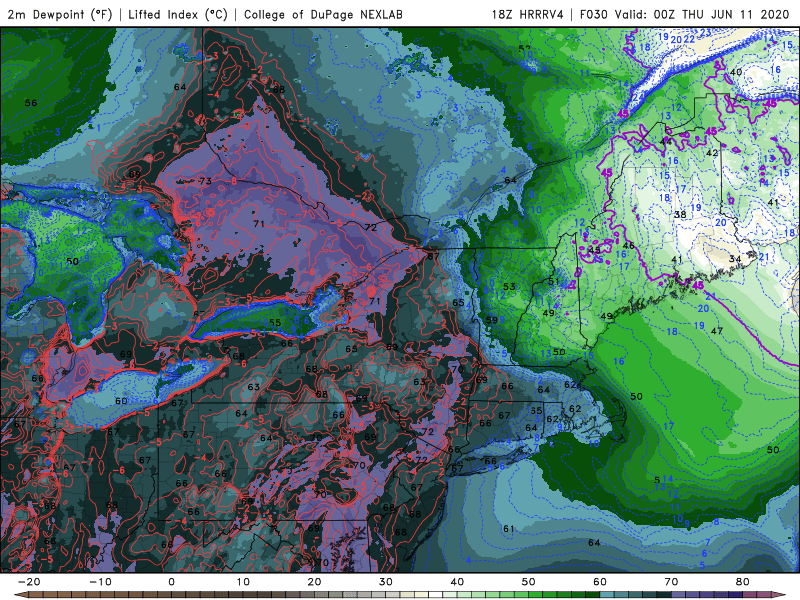Click the '59' dewpoint value on the map
This screenshot has height=600, width=800.
coord(491,320)
